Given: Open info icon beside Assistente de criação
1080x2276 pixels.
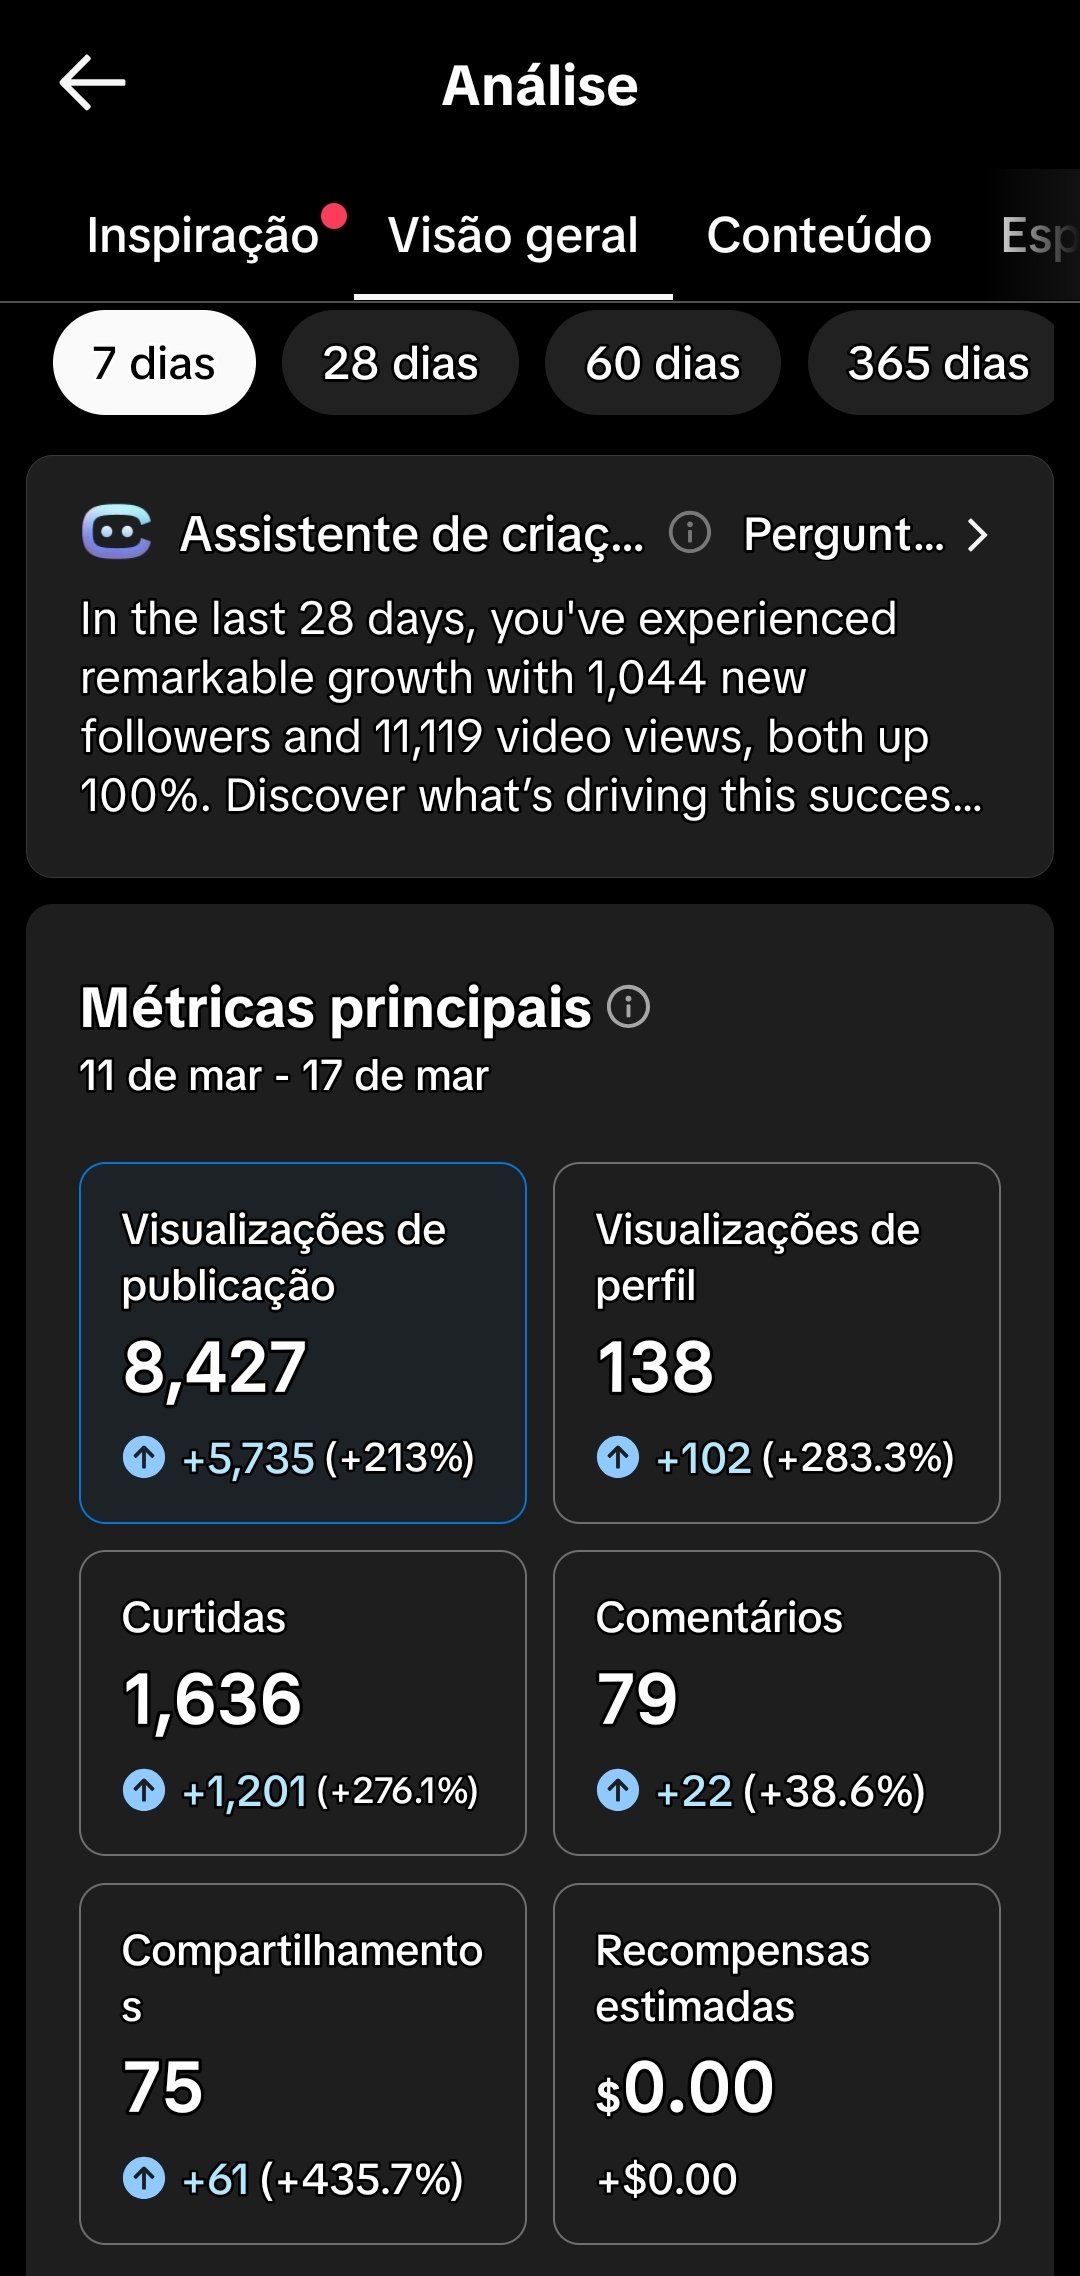Looking at the screenshot, I should tap(689, 532).
